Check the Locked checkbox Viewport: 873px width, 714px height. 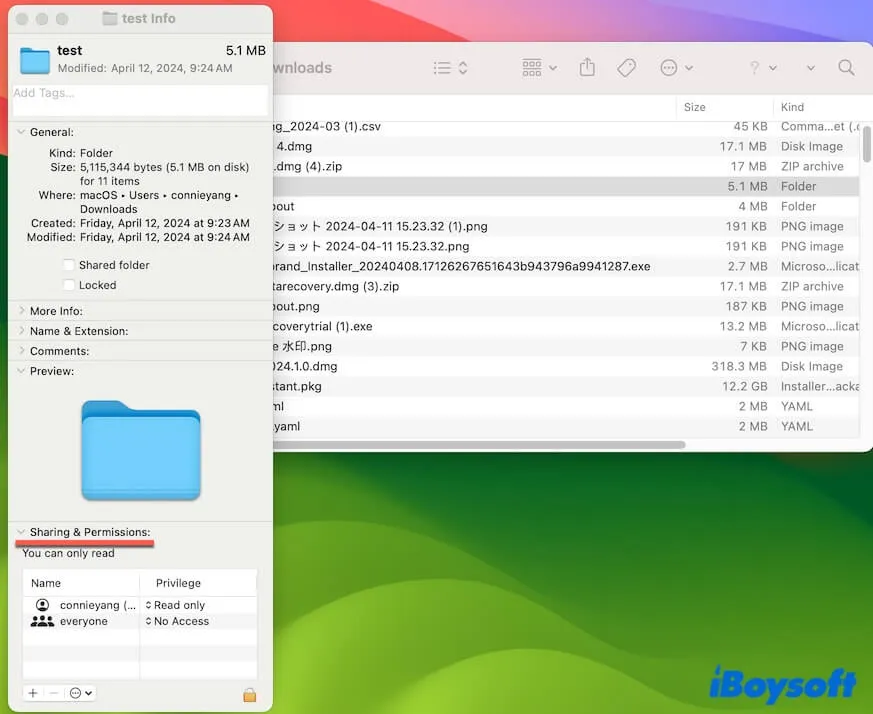[68, 284]
